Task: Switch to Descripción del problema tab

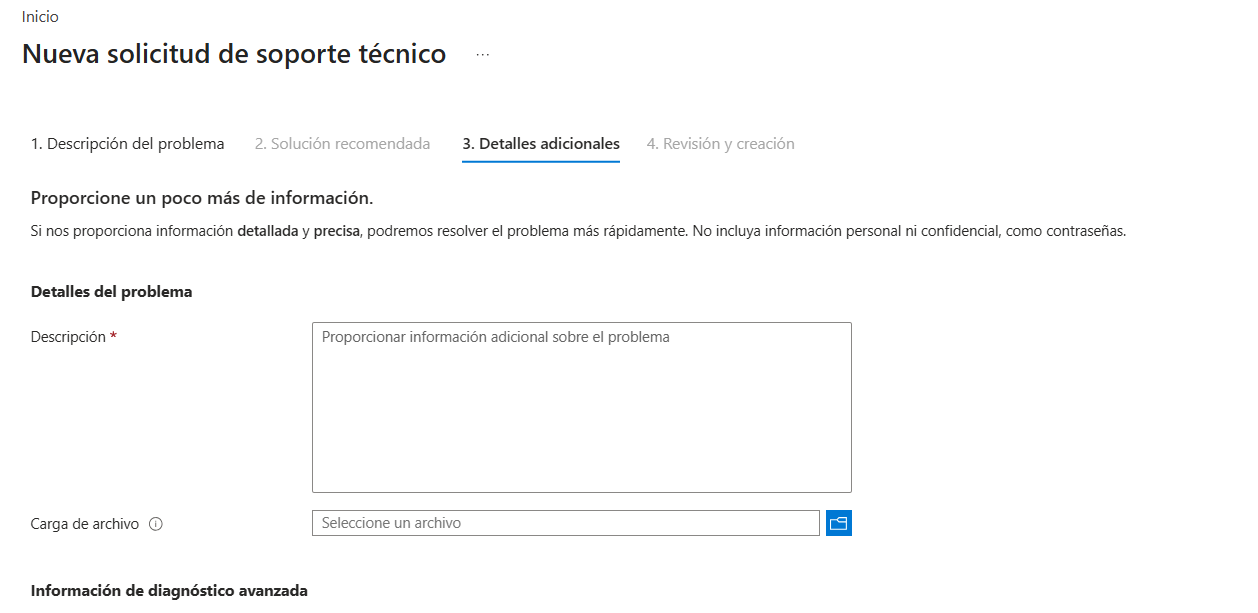Action: click(128, 144)
